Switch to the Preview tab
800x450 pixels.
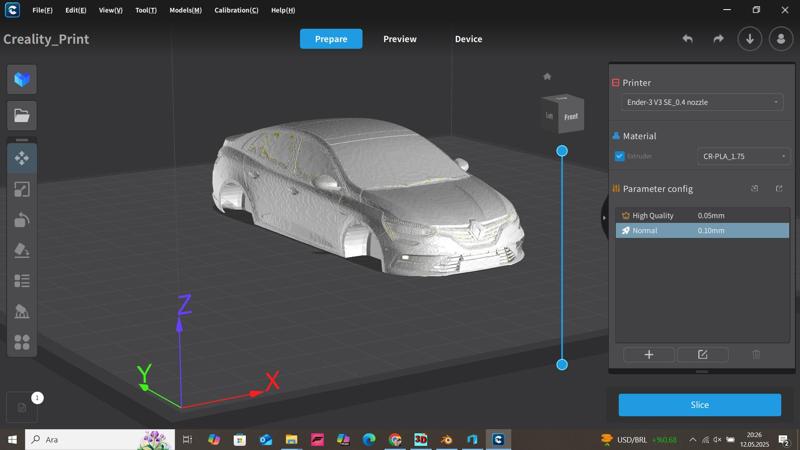tap(400, 39)
